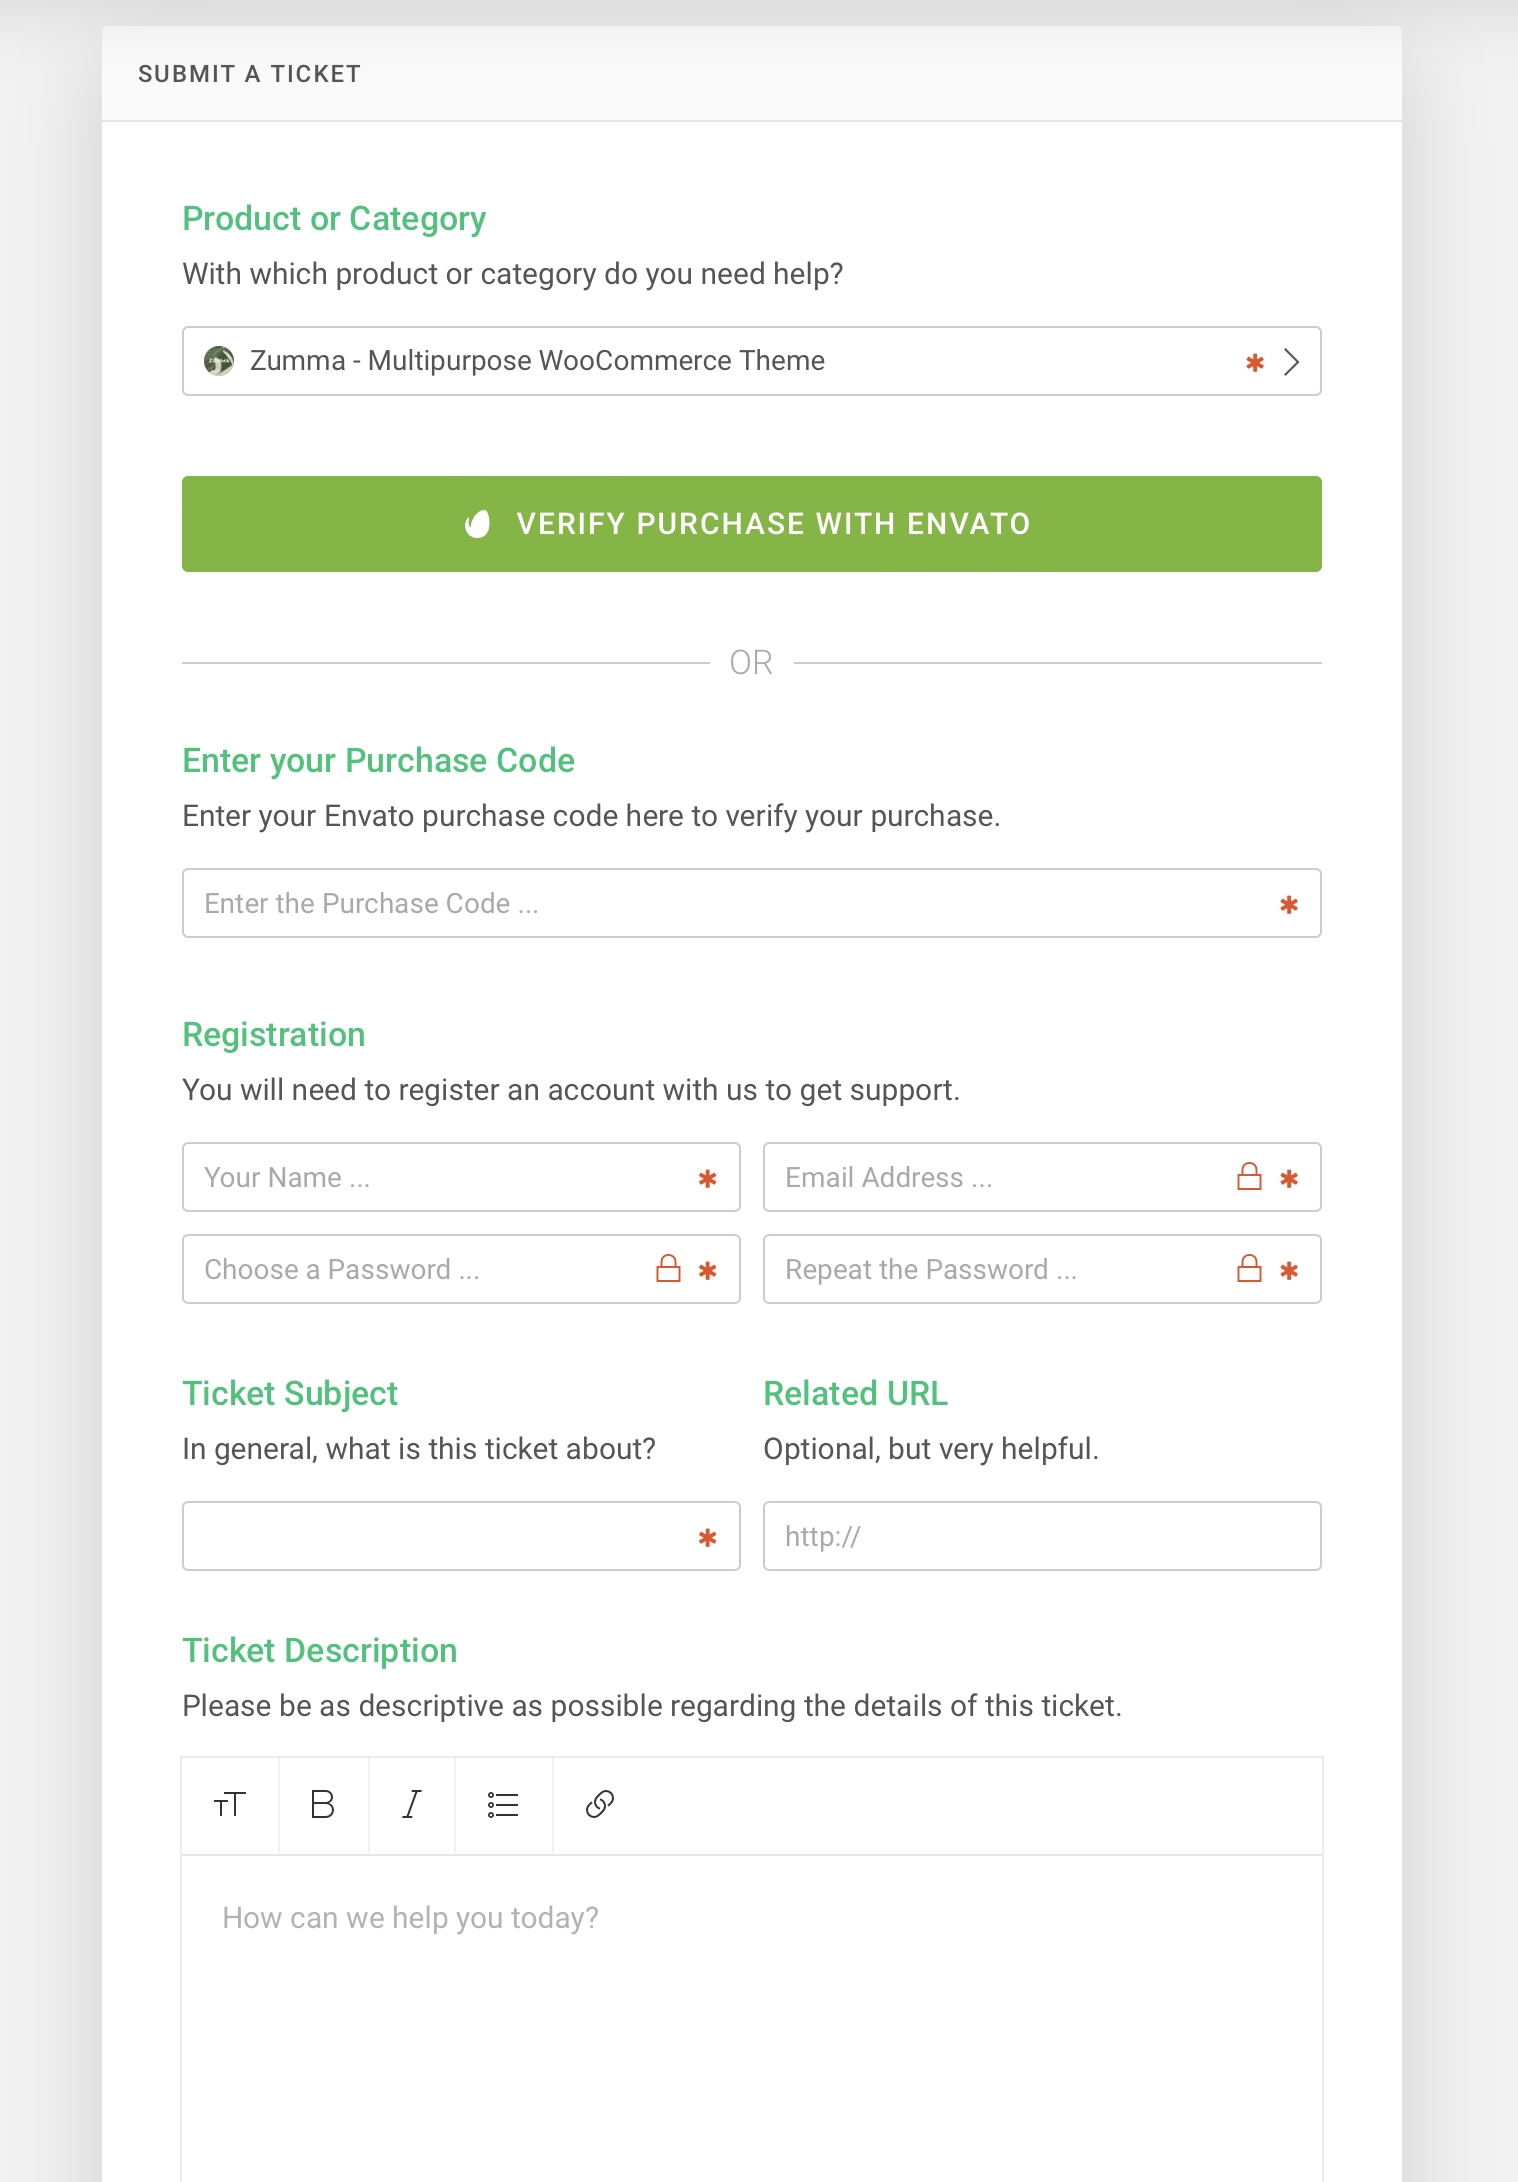The image size is (1518, 2182).
Task: Click the lock icon in Email Address field
Action: [1249, 1177]
